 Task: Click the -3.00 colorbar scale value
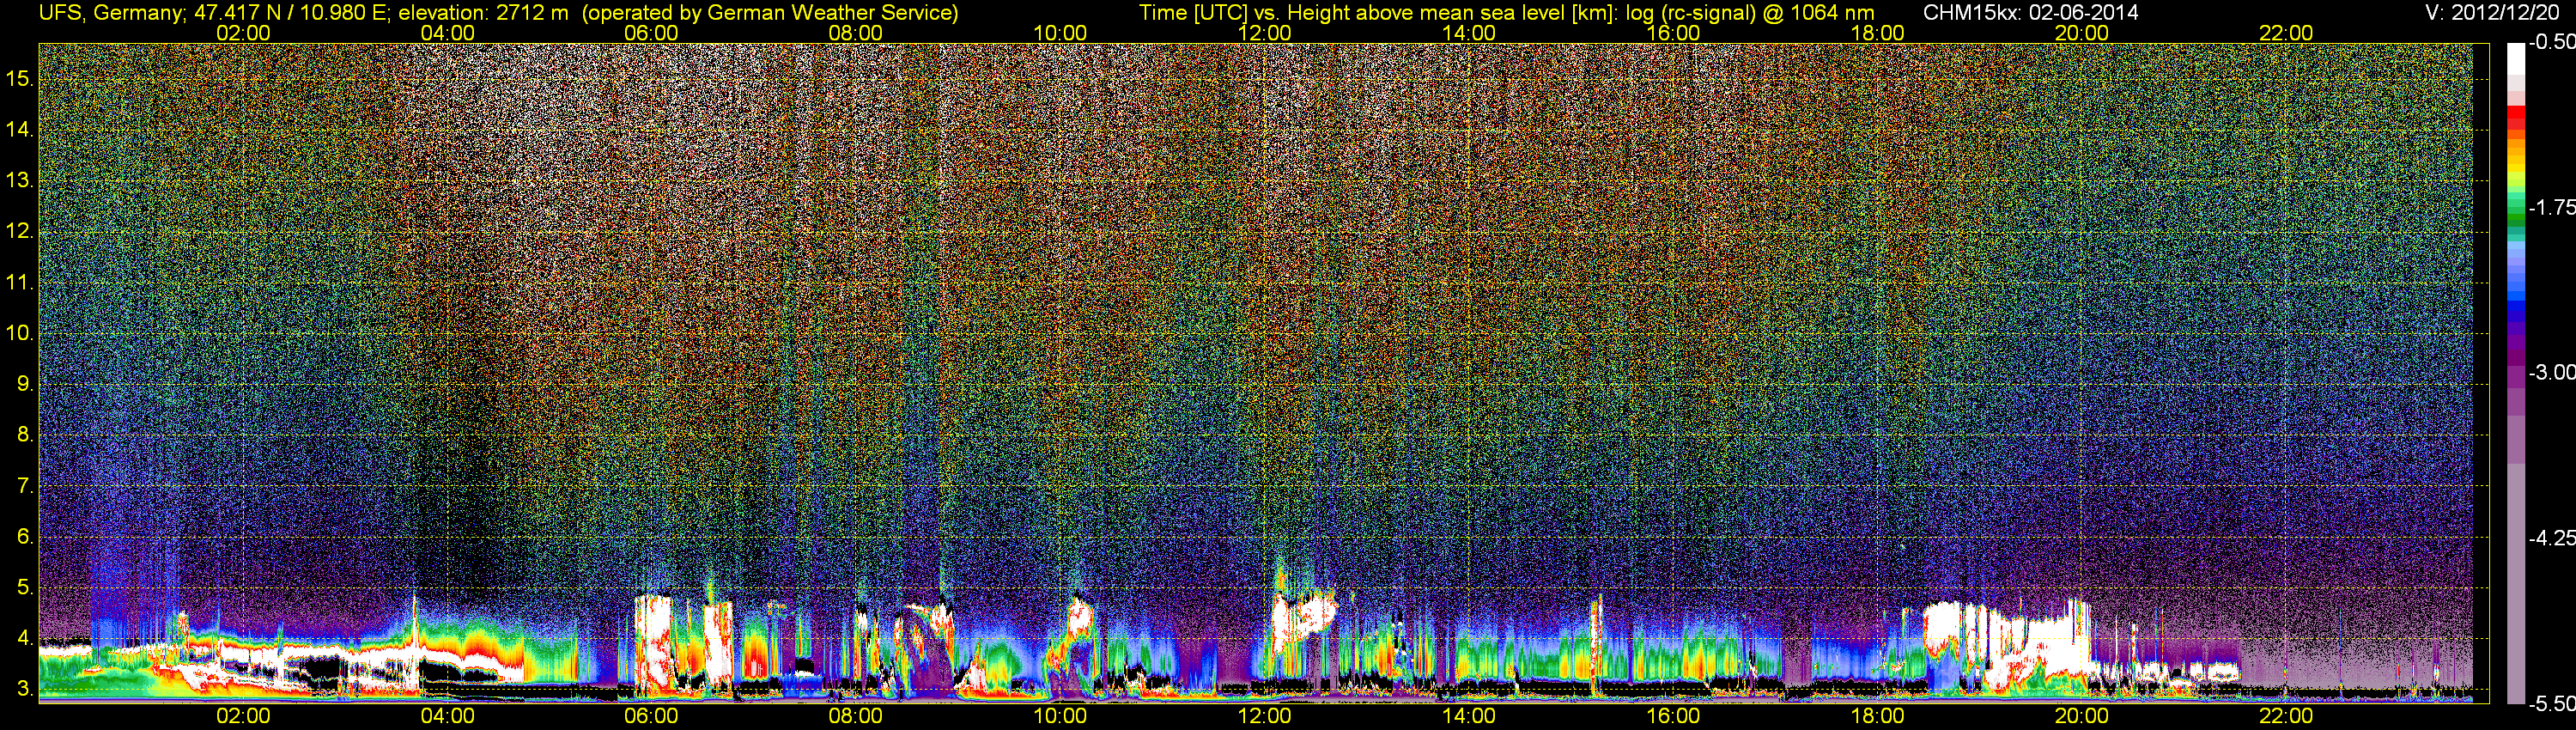coord(2551,372)
